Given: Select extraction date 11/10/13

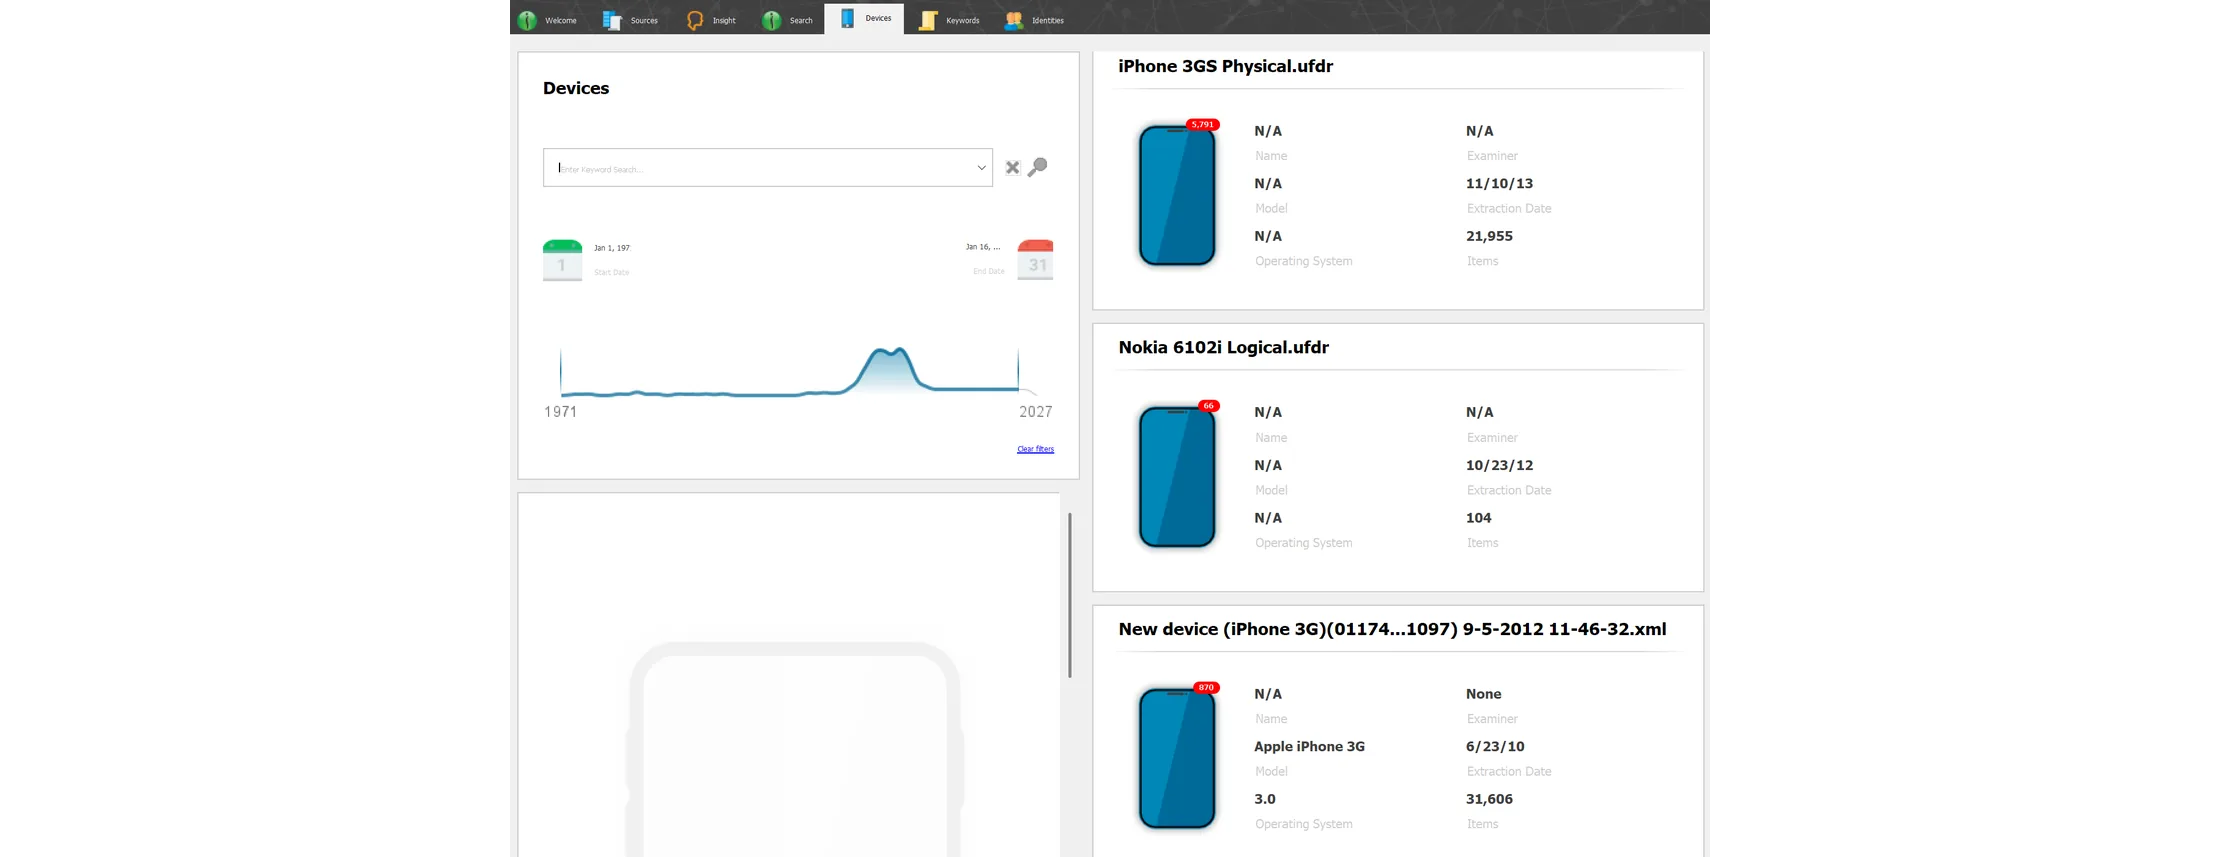Looking at the screenshot, I should pos(1499,183).
